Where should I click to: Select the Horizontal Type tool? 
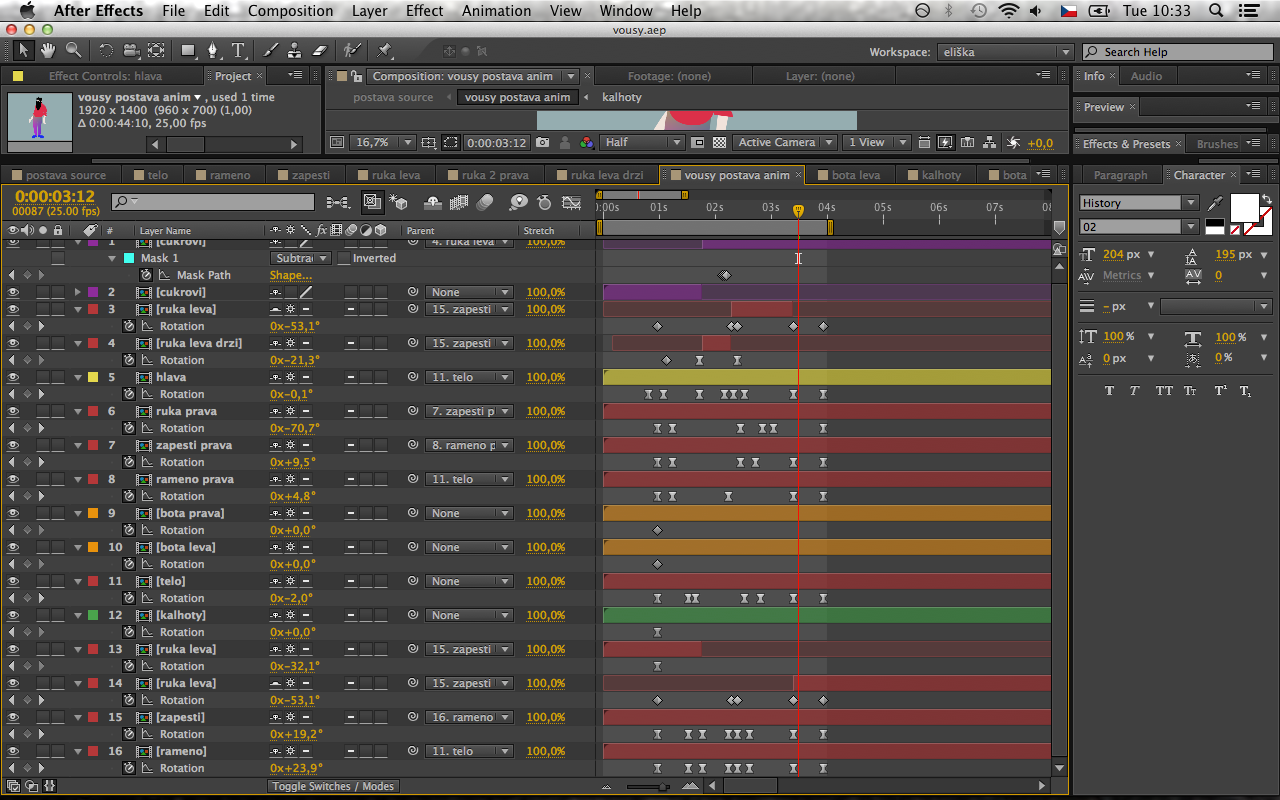click(x=239, y=50)
